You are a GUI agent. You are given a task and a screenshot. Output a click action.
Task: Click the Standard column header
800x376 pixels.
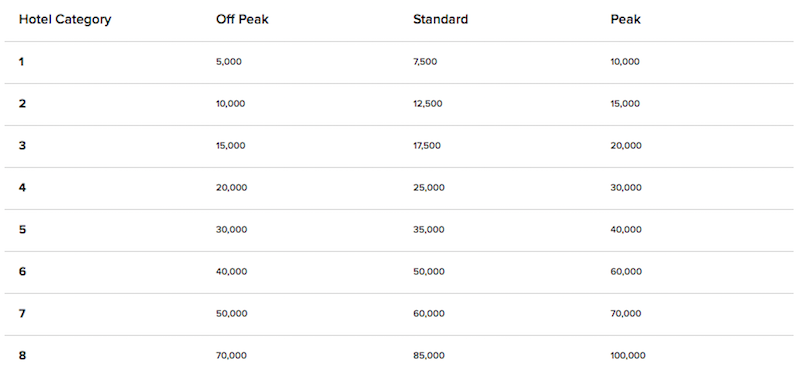coord(440,19)
